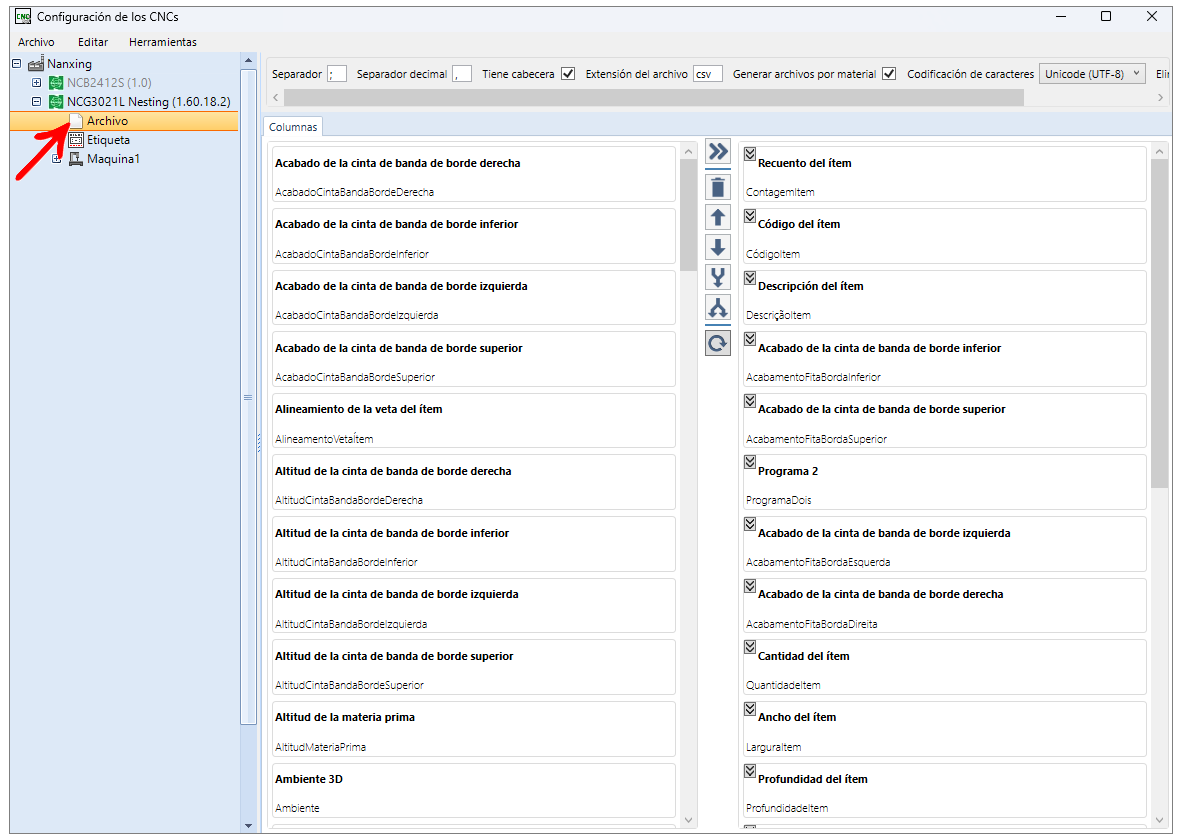
Task: Click options bar scroll left arrow
Action: [x=275, y=98]
